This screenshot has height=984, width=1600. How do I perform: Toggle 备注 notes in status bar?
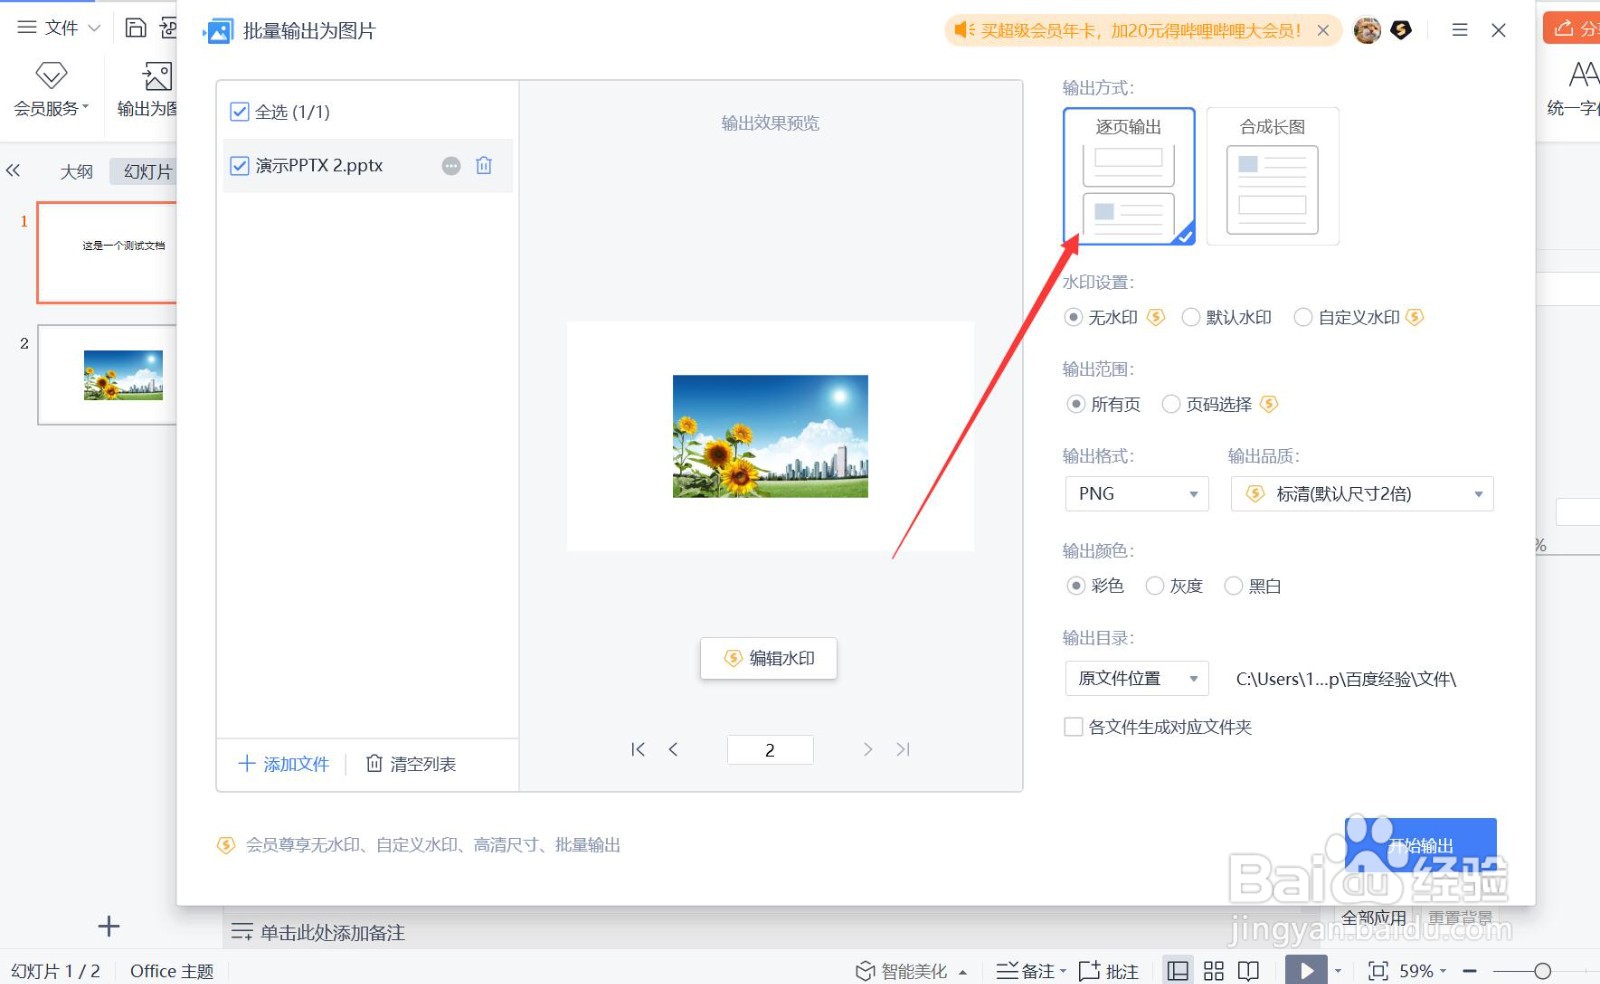[1026, 971]
